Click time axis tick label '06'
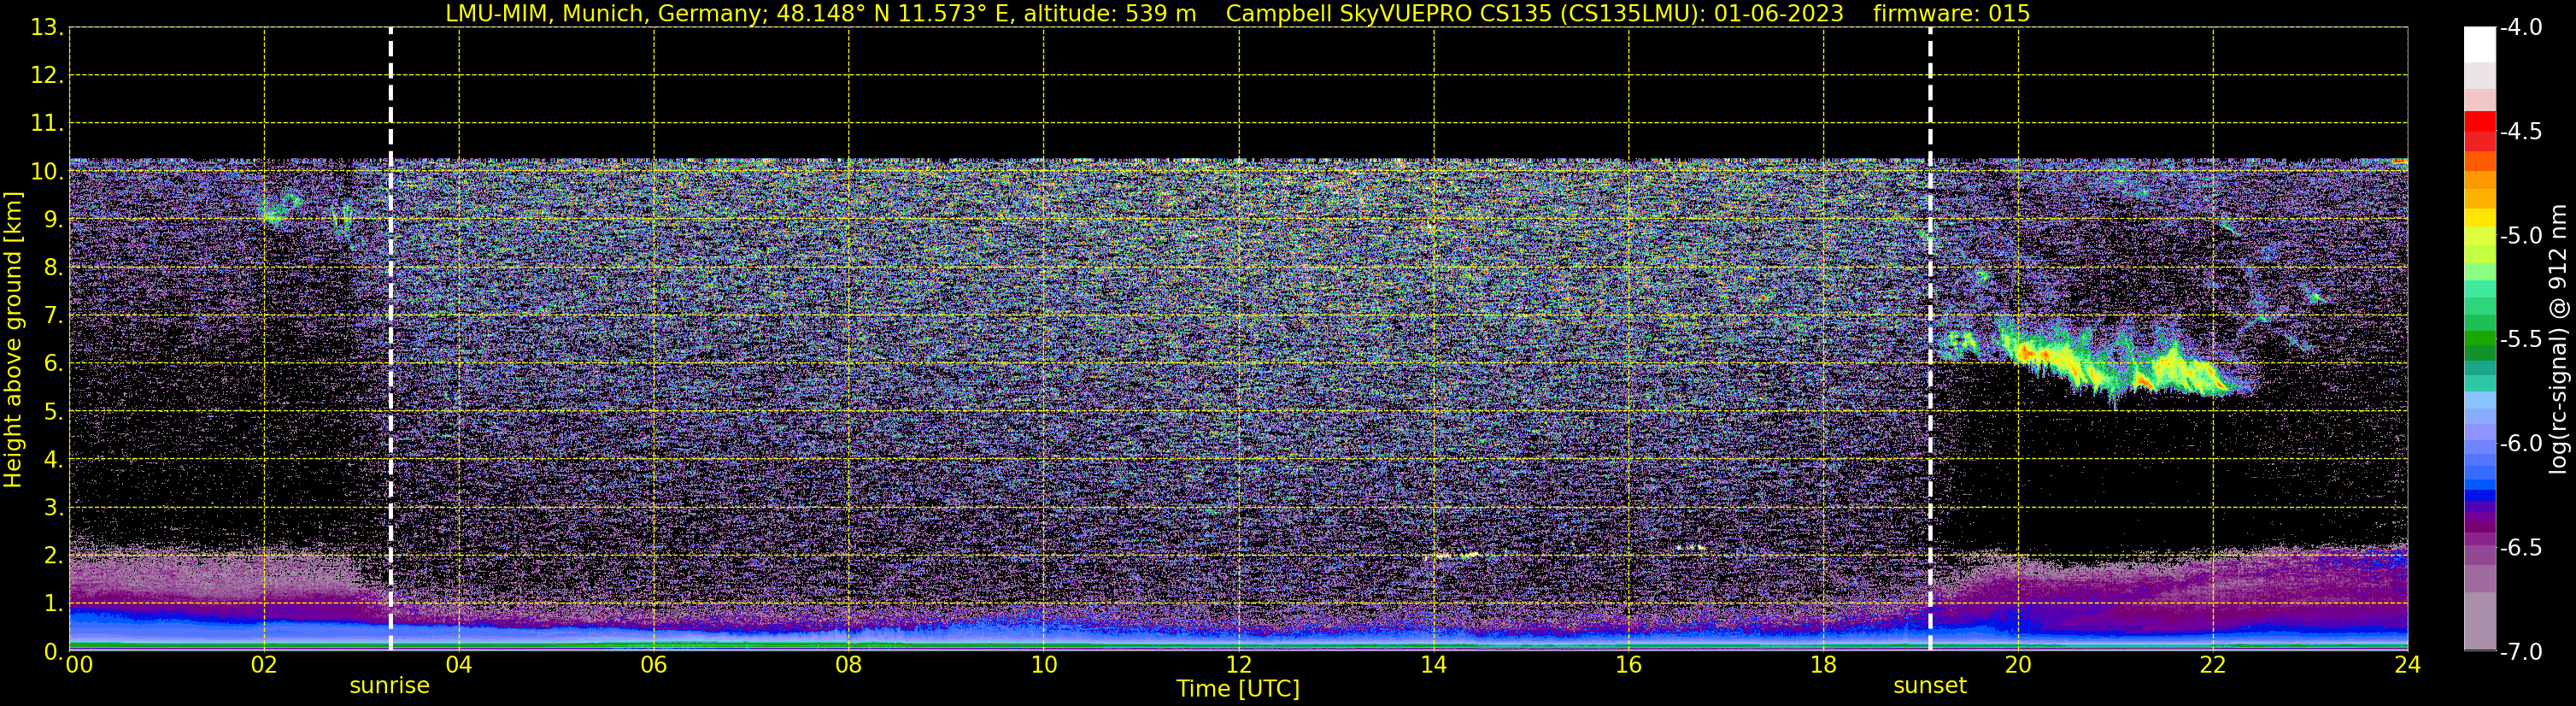The width and height of the screenshot is (2576, 706). 654,665
